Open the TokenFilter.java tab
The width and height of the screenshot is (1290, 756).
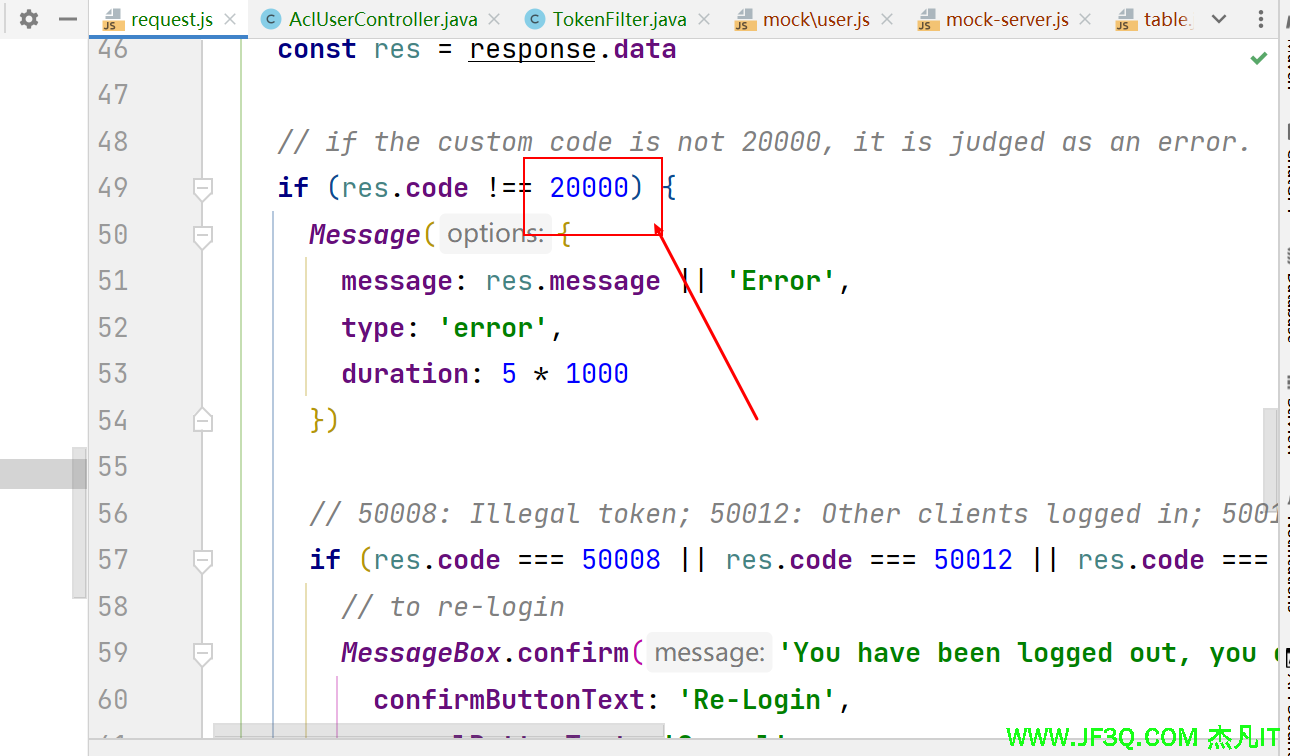click(x=619, y=20)
